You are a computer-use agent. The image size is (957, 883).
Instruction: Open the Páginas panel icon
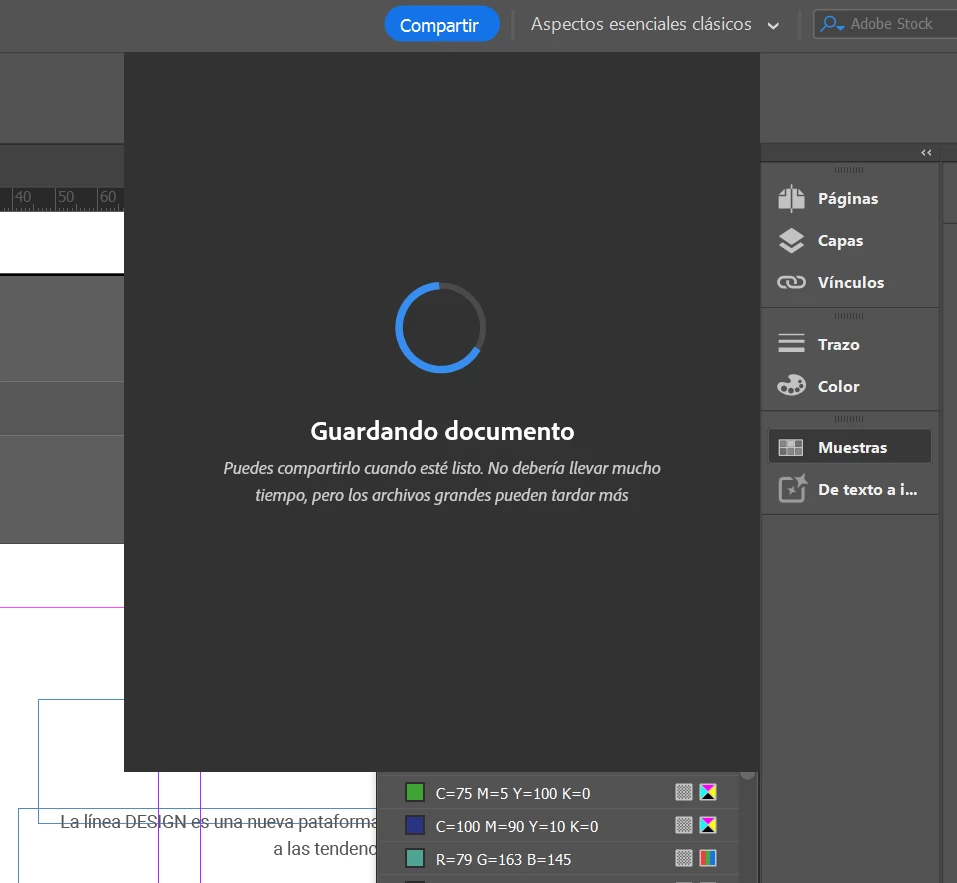(792, 198)
